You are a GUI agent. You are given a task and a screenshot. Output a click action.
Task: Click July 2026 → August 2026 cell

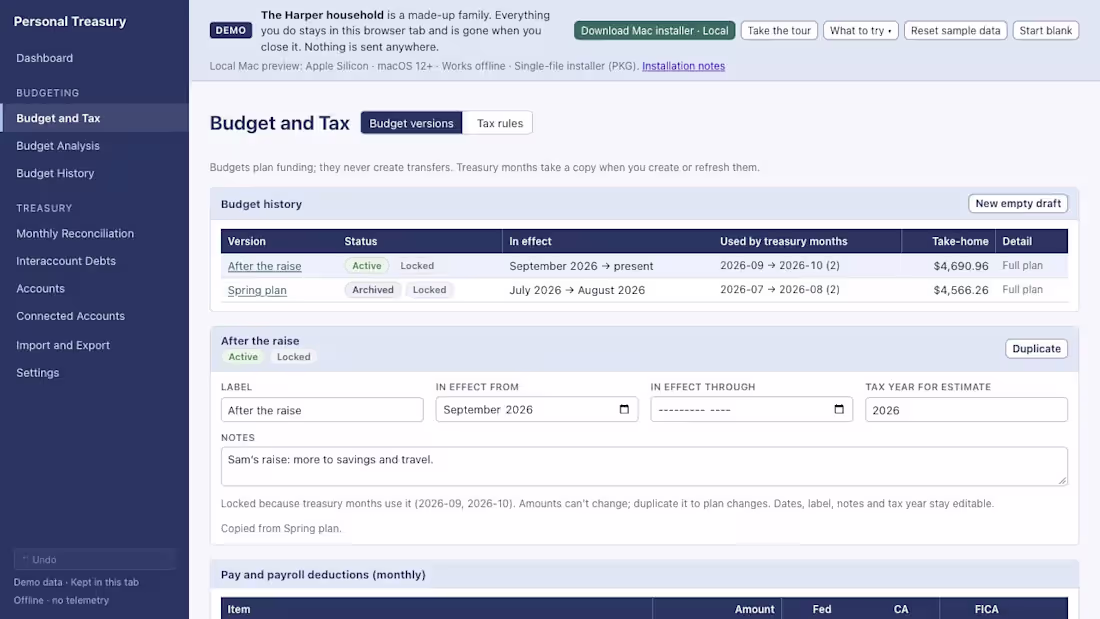(x=577, y=290)
